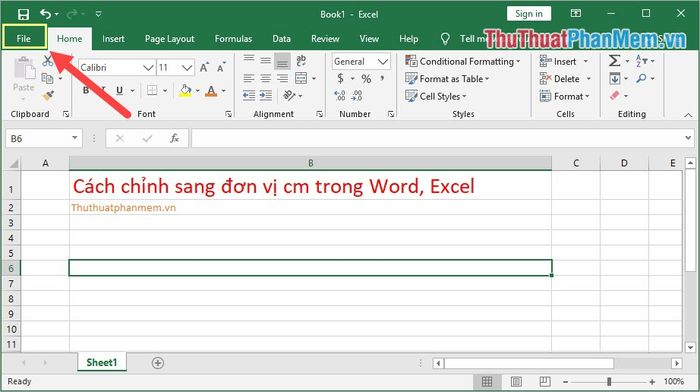Open the Calibri font name dropdown
This screenshot has width=700, height=392.
tap(148, 67)
